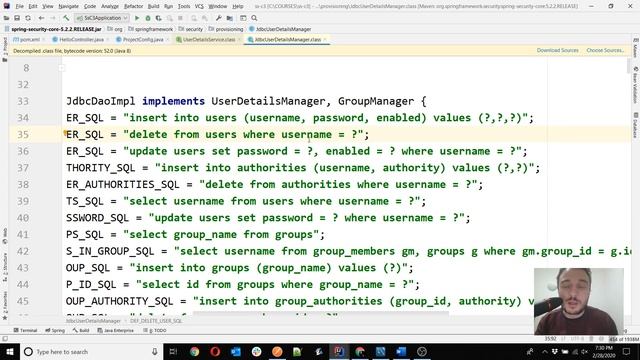
Task: Run with coverage icon in toolbar
Action: pos(158,18)
